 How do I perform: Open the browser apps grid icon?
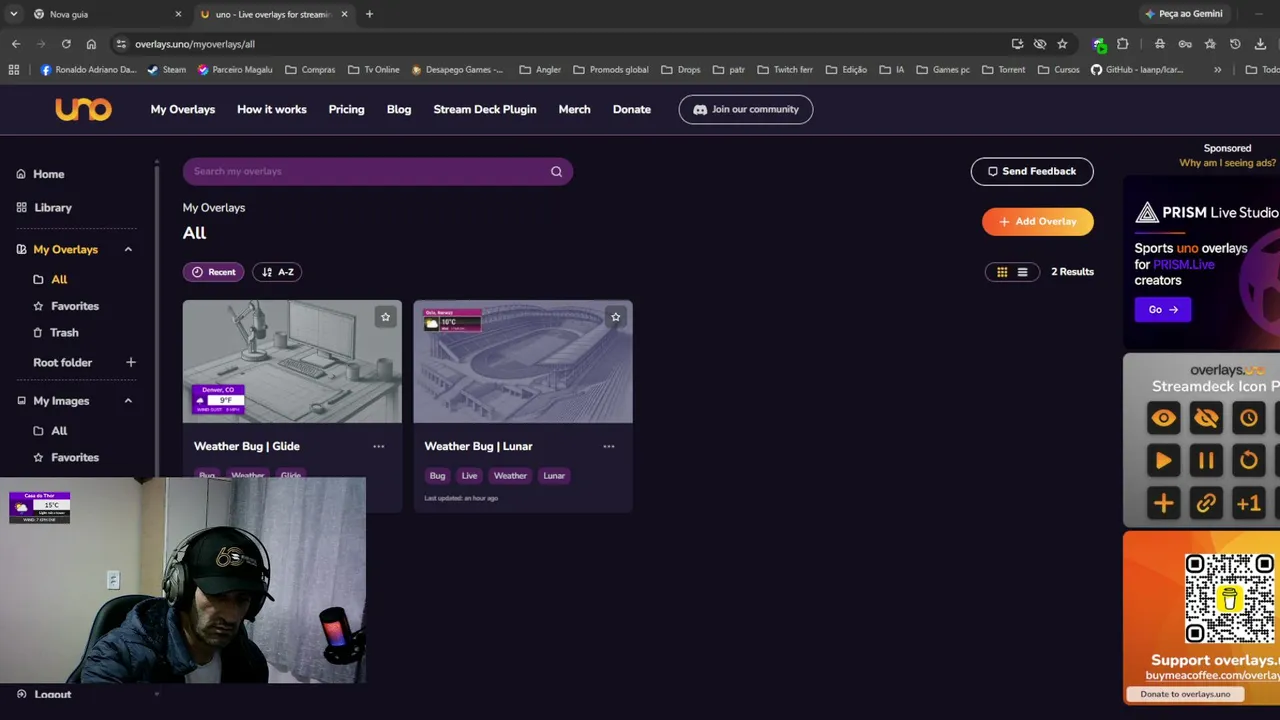pos(13,70)
